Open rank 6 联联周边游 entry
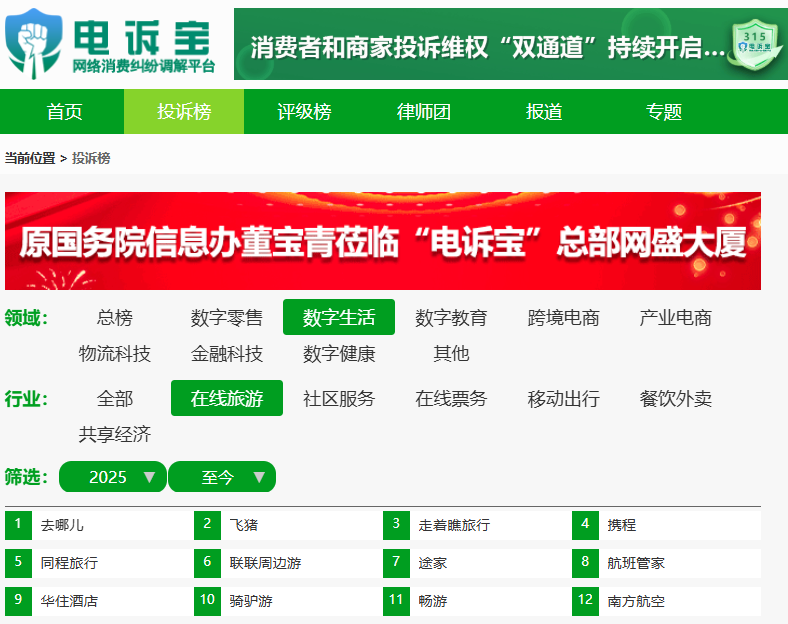 tap(288, 563)
